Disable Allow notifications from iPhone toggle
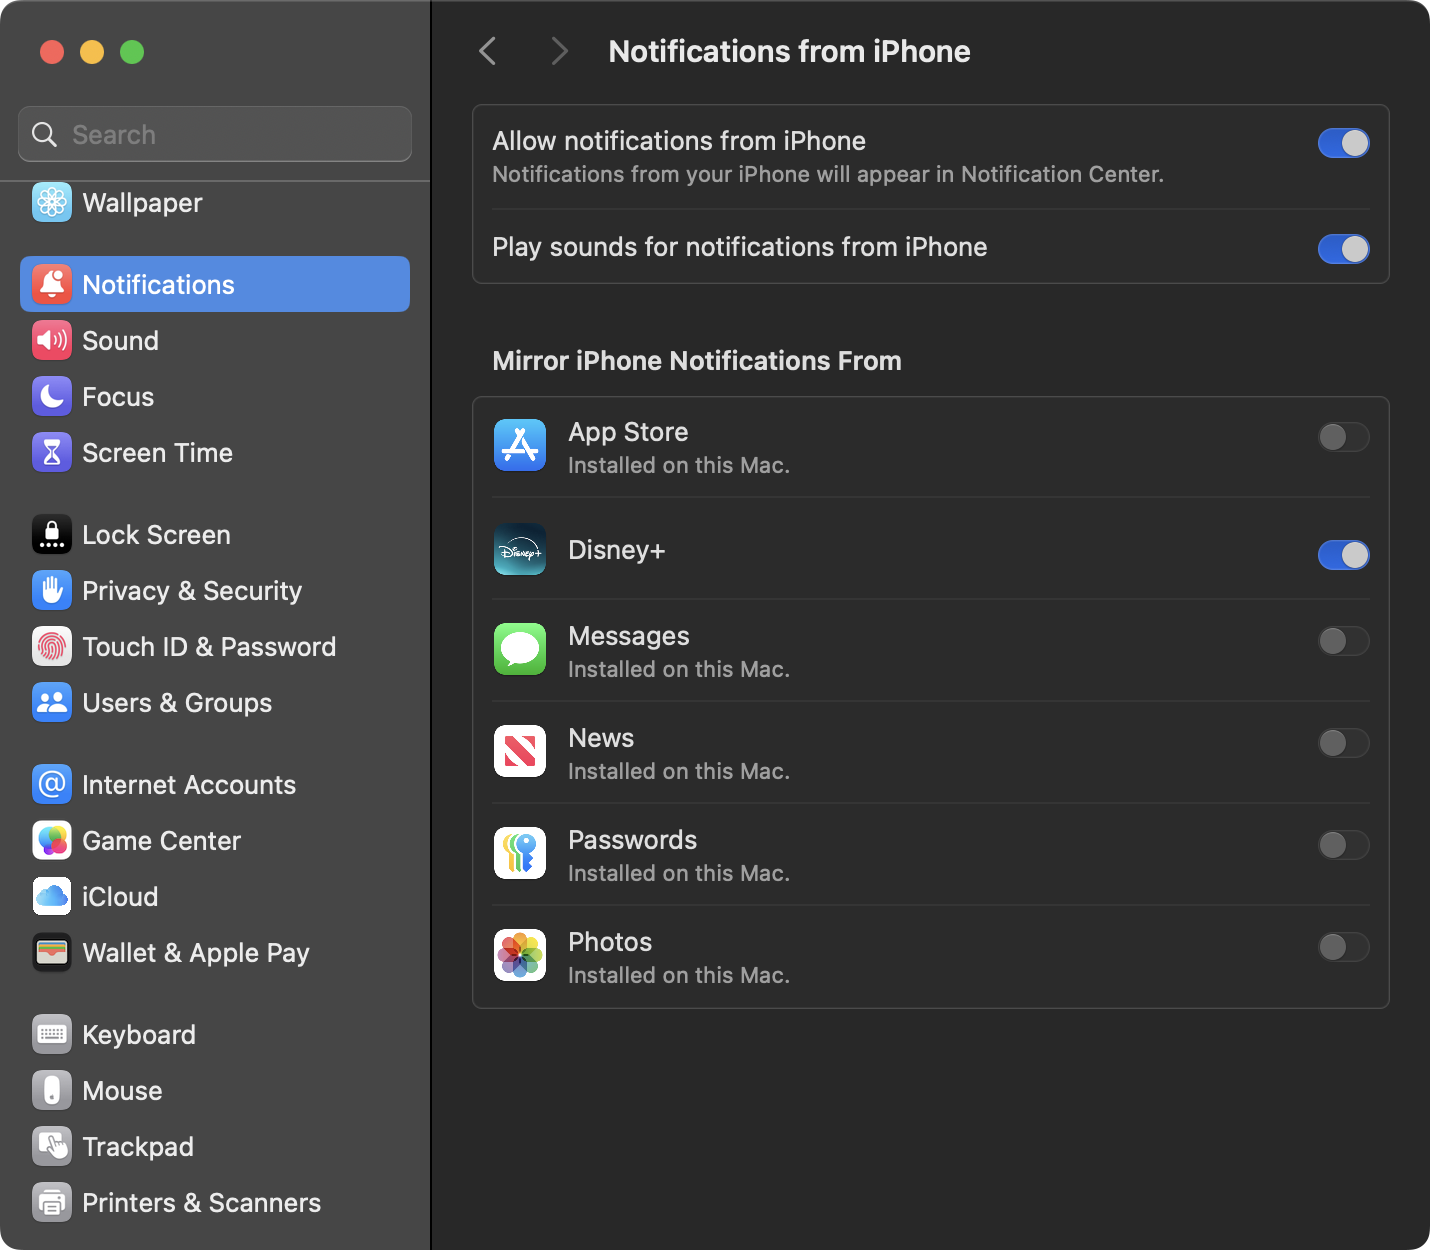The width and height of the screenshot is (1430, 1250). [1343, 143]
